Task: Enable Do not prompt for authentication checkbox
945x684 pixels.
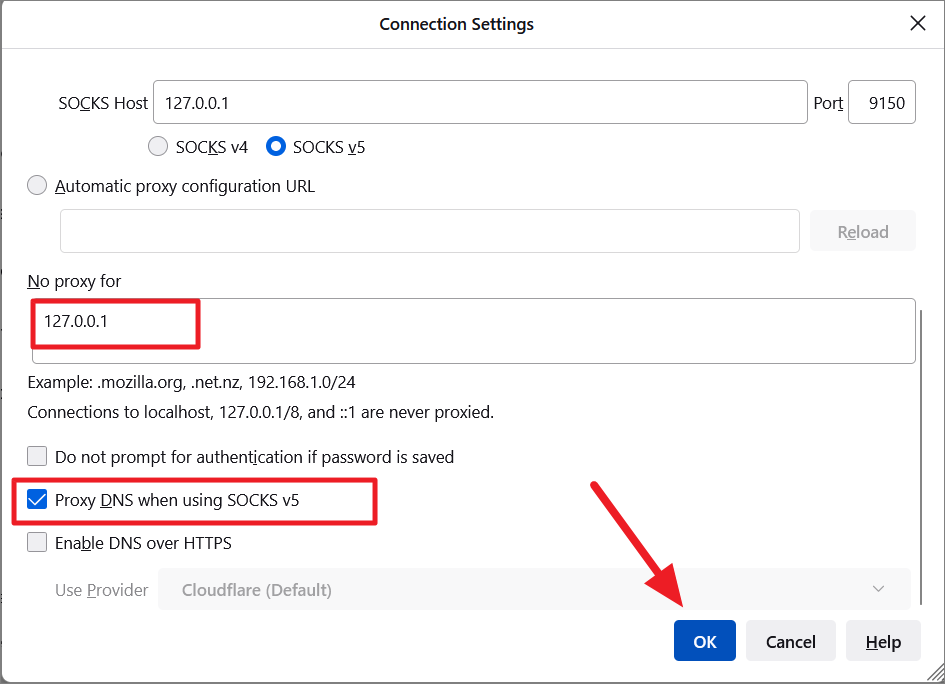Action: click(x=37, y=456)
